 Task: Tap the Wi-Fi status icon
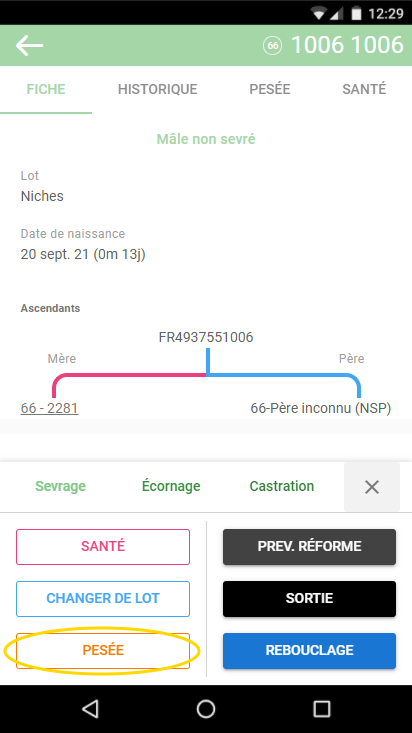tap(320, 14)
